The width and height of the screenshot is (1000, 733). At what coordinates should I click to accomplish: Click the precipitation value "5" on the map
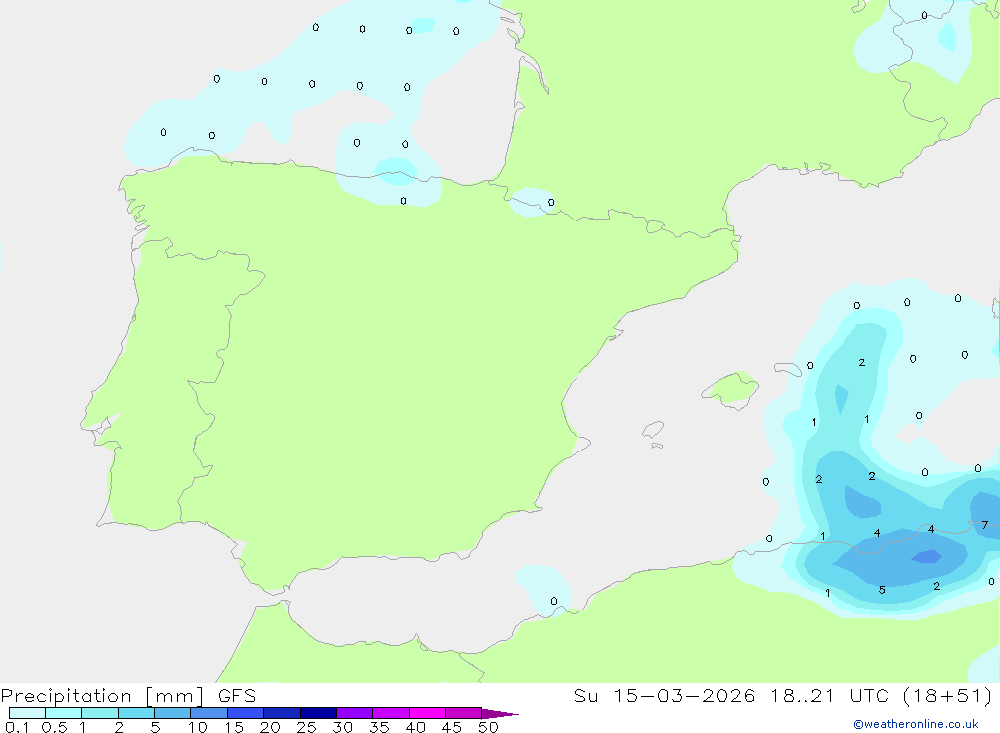pos(882,590)
